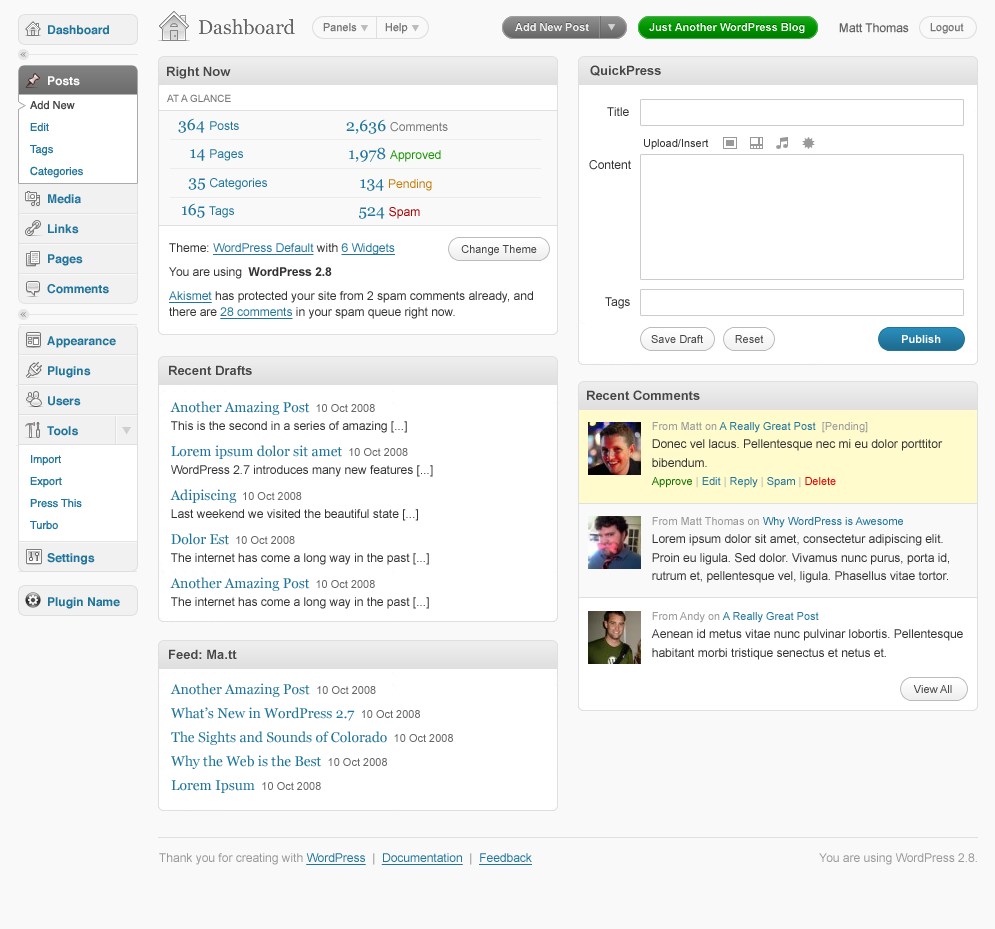Select the Add Audio music-note icon
995x929 pixels.
point(782,143)
